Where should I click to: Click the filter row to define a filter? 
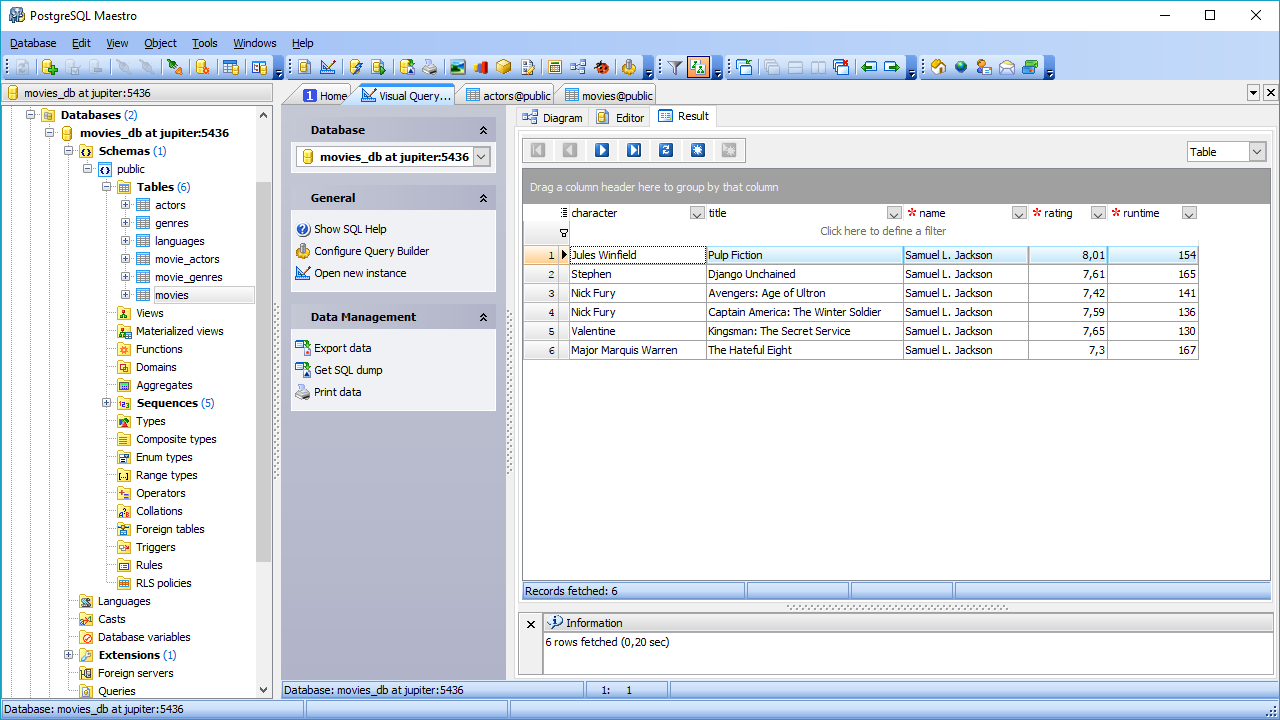pos(882,231)
